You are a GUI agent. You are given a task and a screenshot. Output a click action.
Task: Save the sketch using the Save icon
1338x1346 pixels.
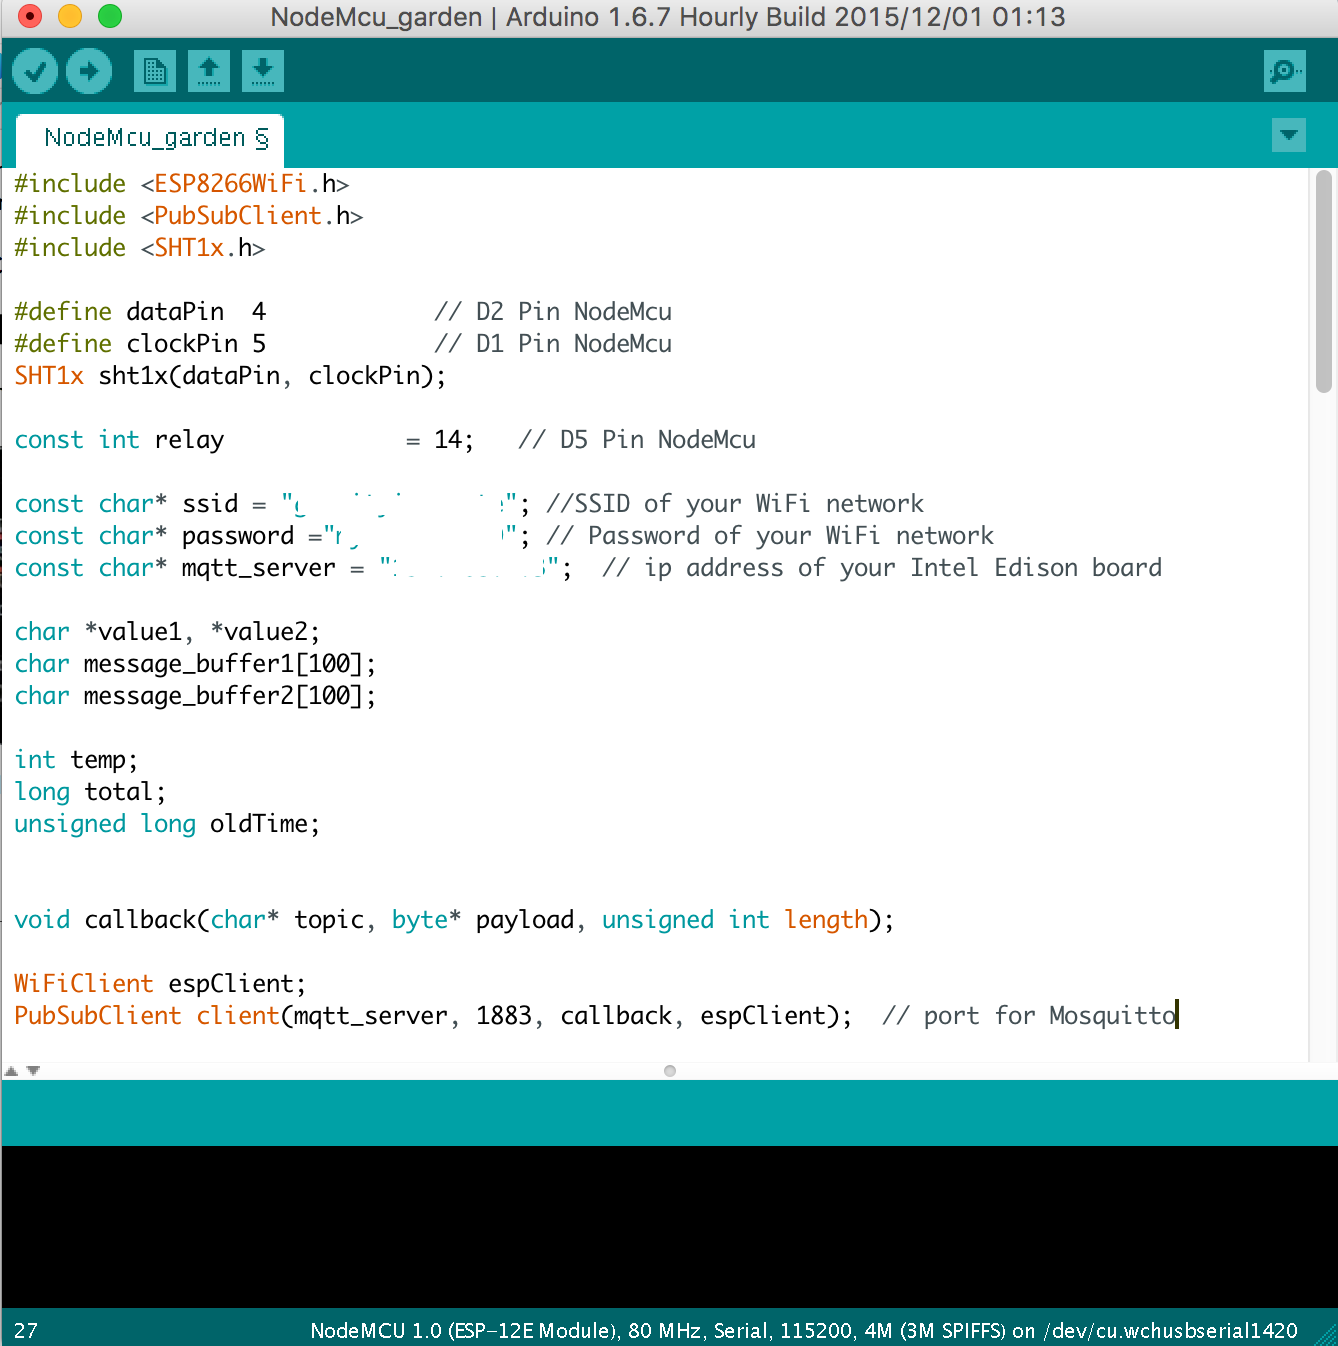click(262, 71)
